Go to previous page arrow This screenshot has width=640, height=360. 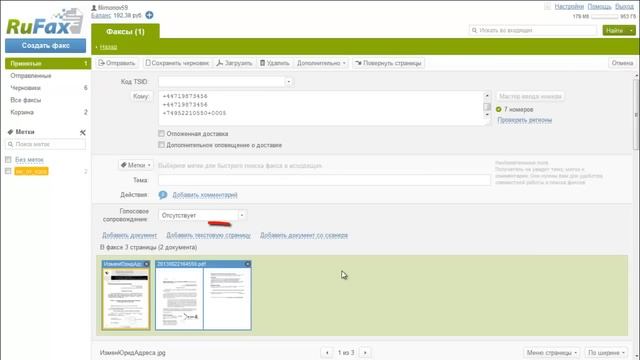(327, 352)
